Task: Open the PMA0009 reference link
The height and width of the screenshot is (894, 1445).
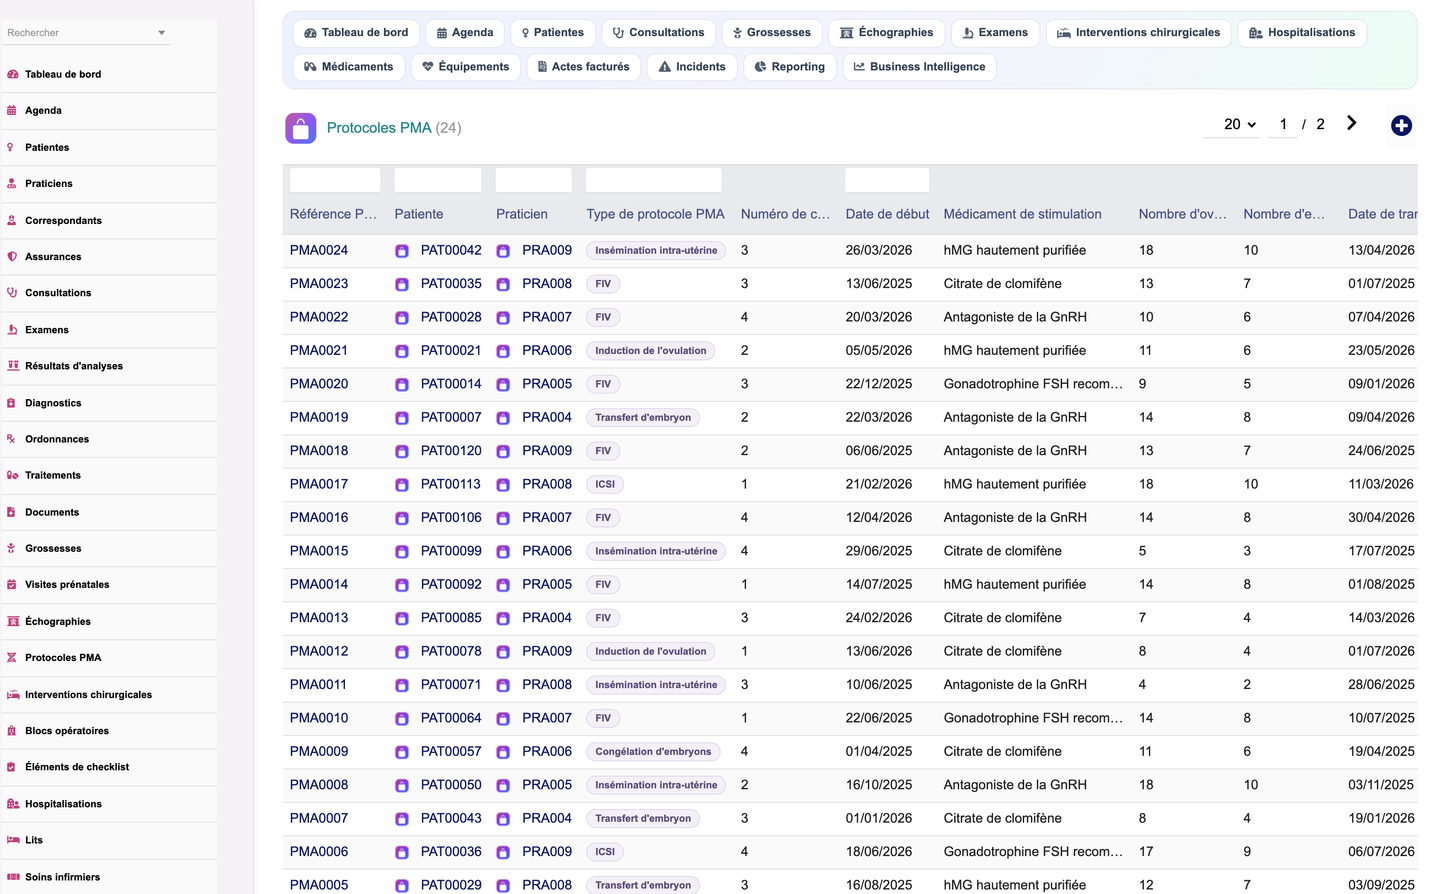Action: [x=319, y=751]
